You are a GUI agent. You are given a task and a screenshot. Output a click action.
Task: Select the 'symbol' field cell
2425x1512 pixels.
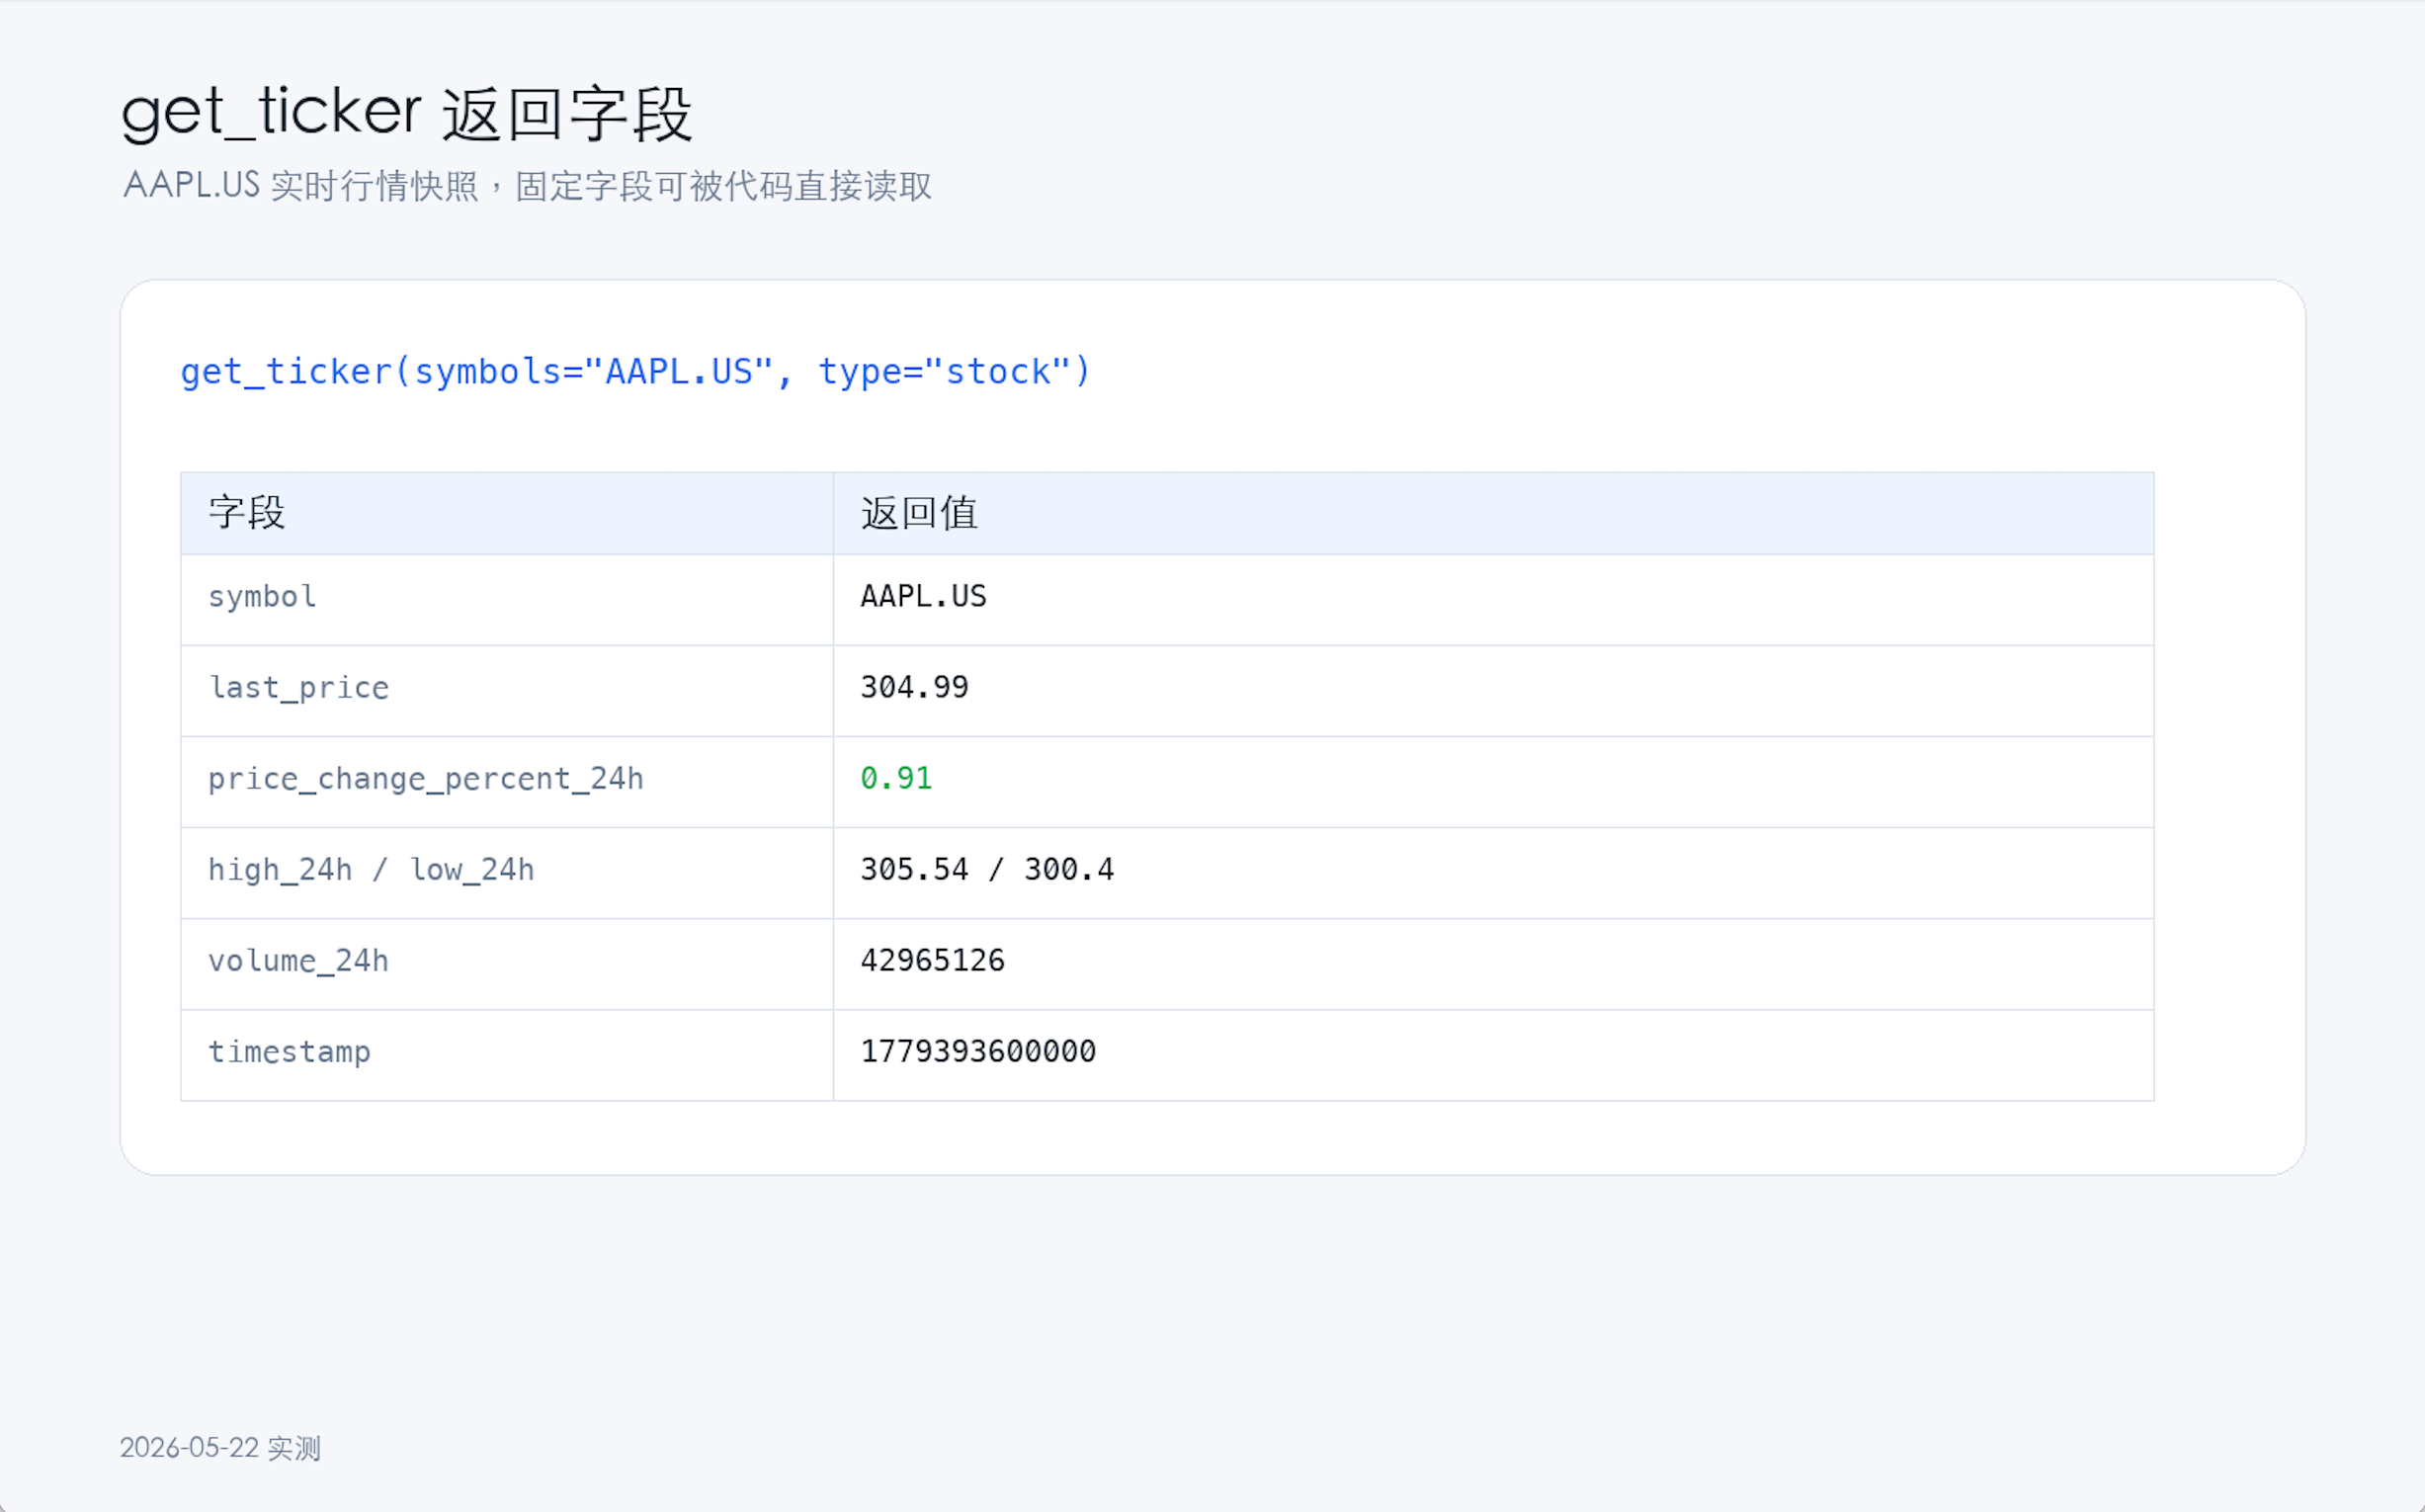click(x=507, y=599)
